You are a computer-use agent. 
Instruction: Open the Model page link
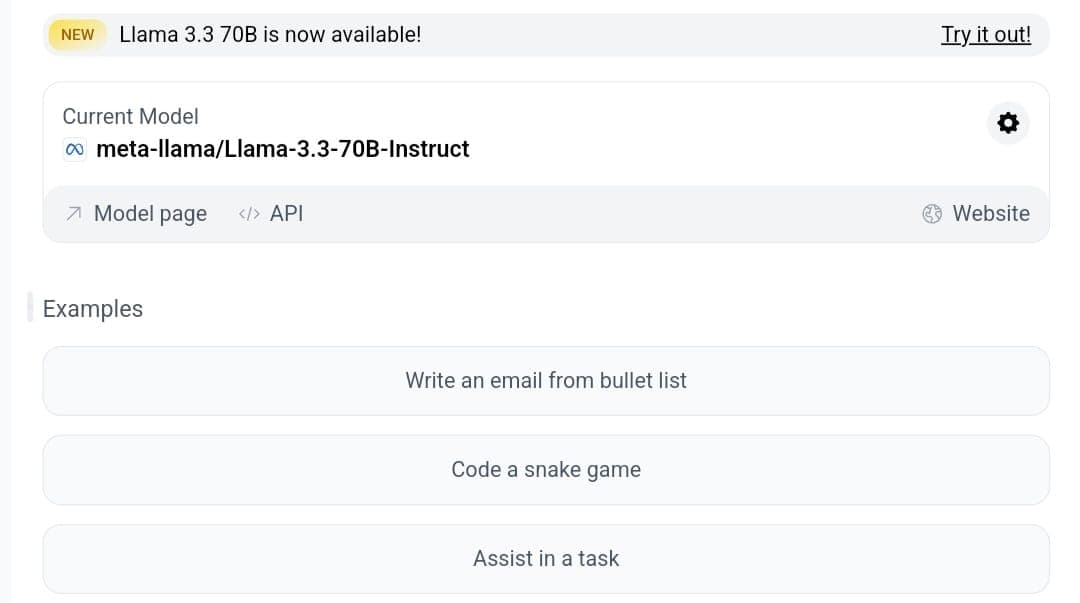click(x=150, y=213)
